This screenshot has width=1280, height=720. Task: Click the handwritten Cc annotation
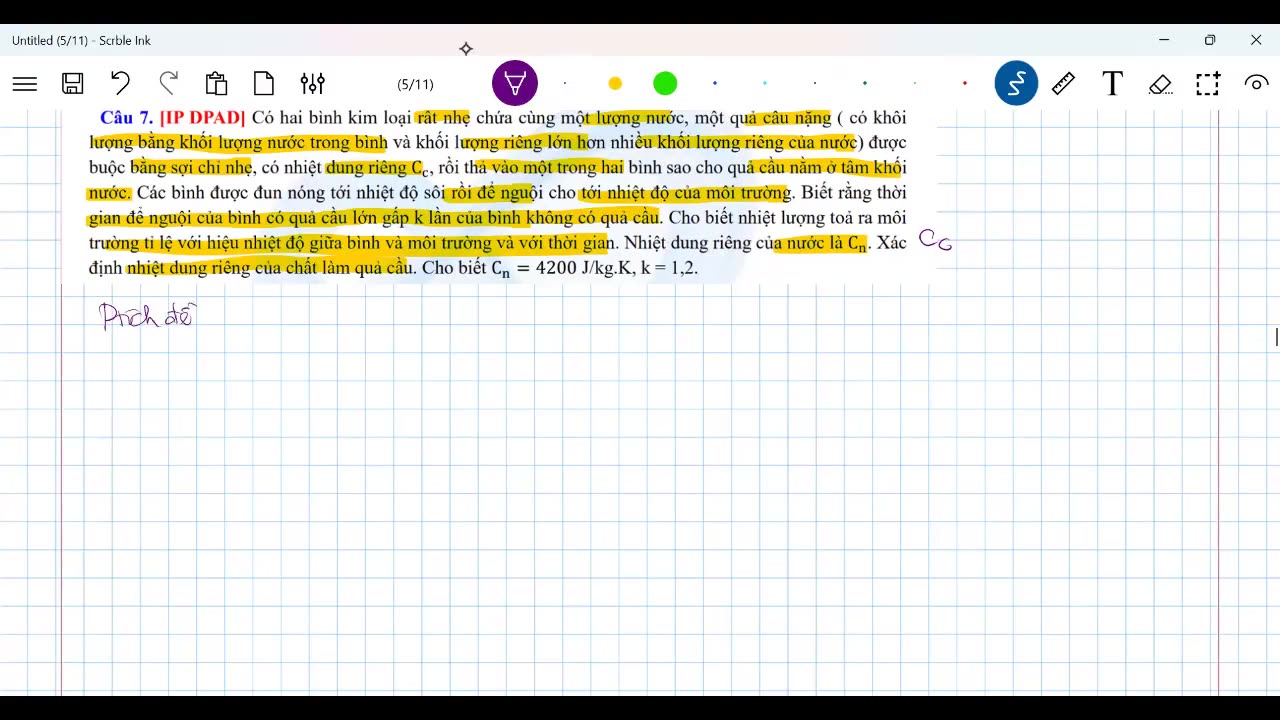click(935, 239)
